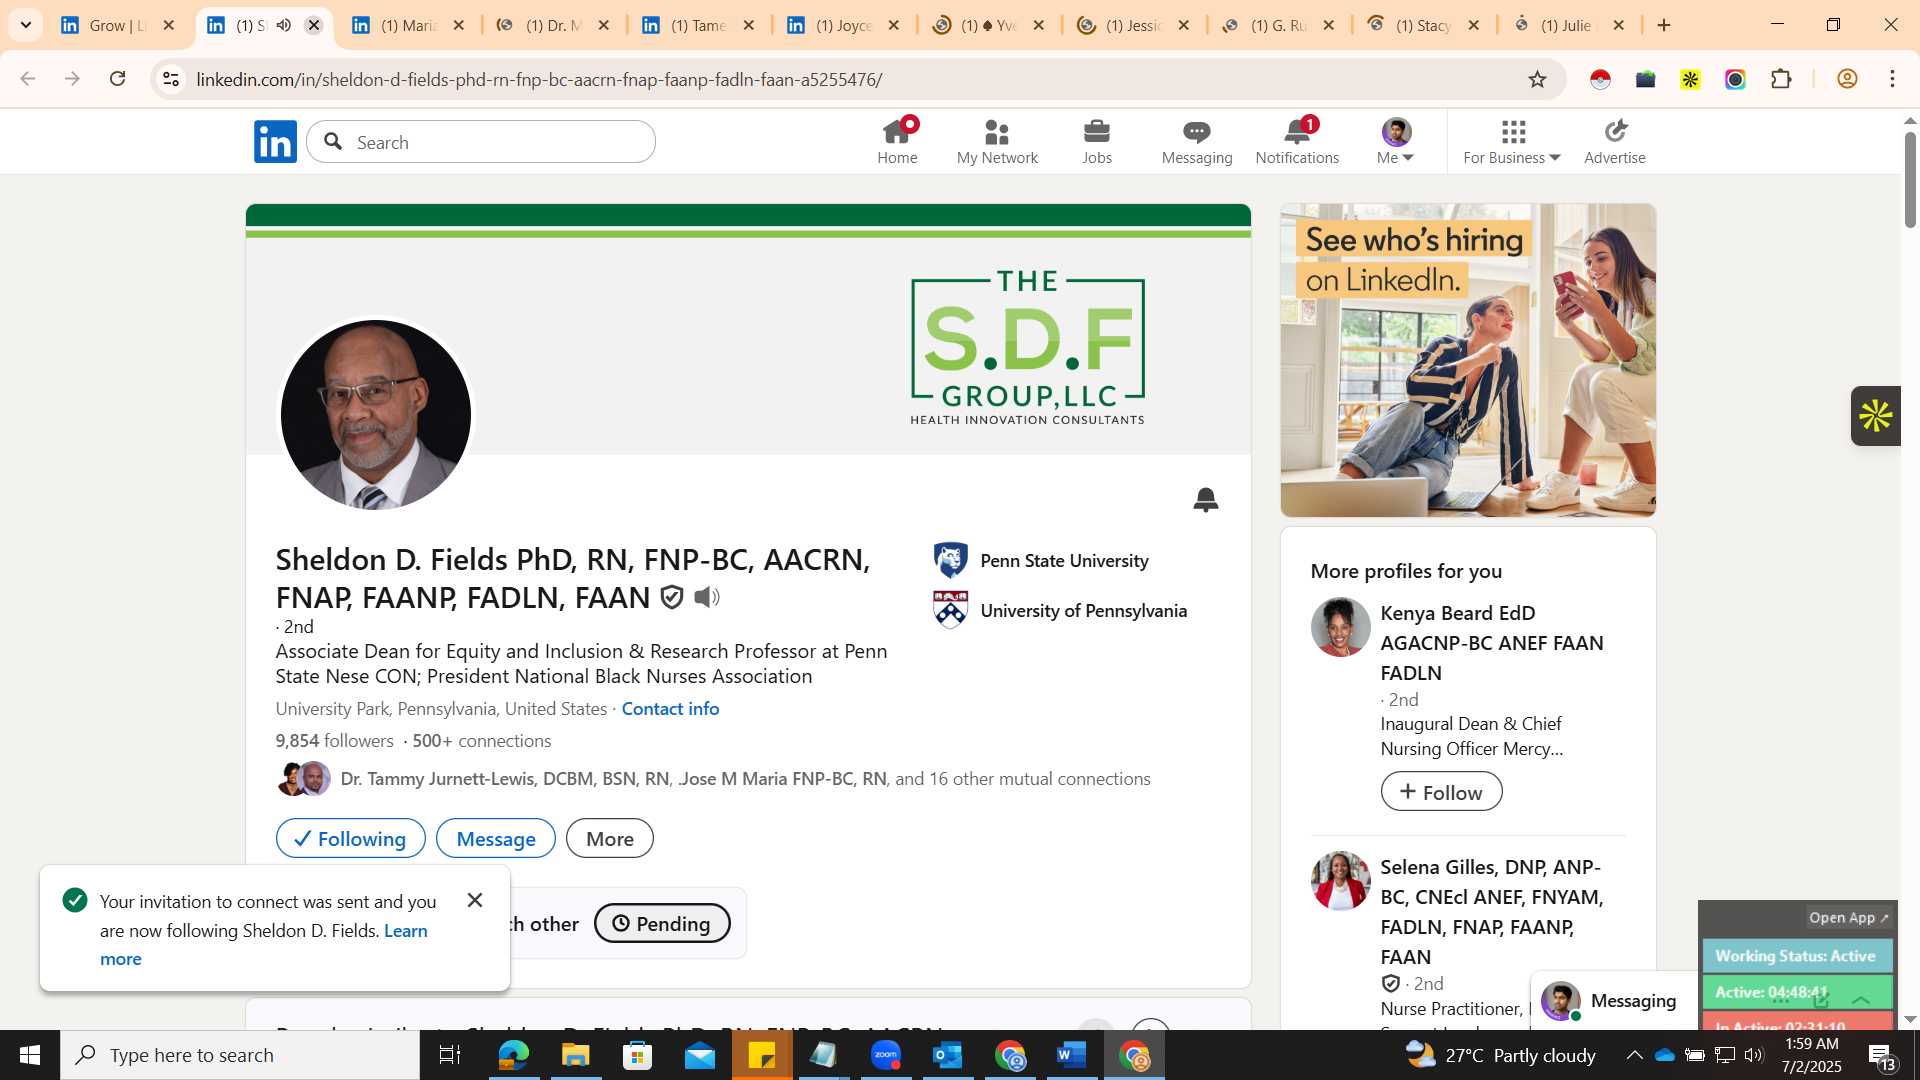Open Sheldon D. Fields profile photo

pos(376,415)
